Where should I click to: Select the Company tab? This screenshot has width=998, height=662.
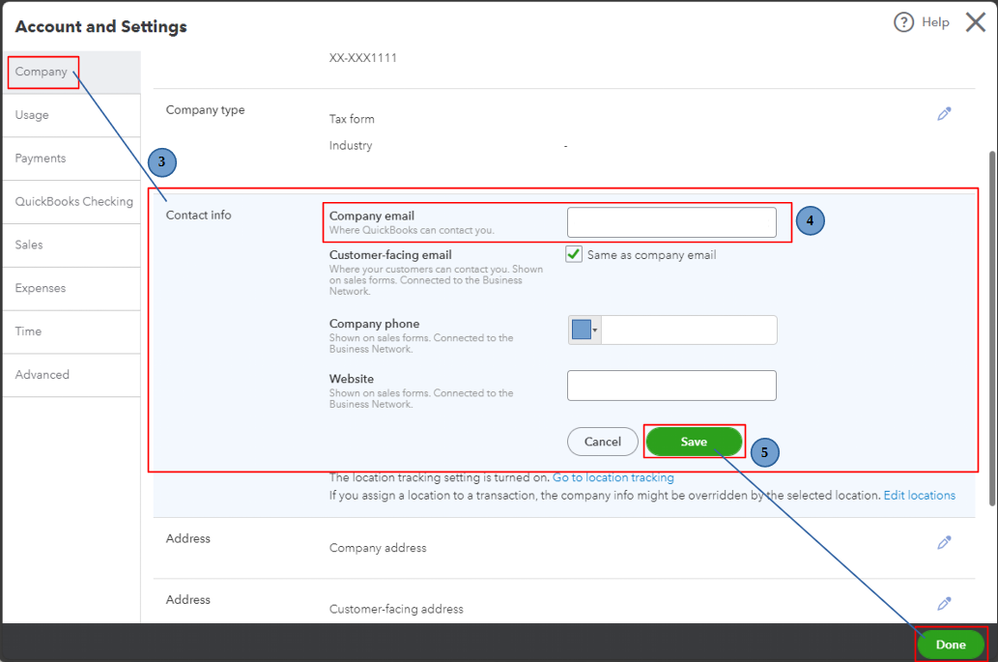coord(71,72)
